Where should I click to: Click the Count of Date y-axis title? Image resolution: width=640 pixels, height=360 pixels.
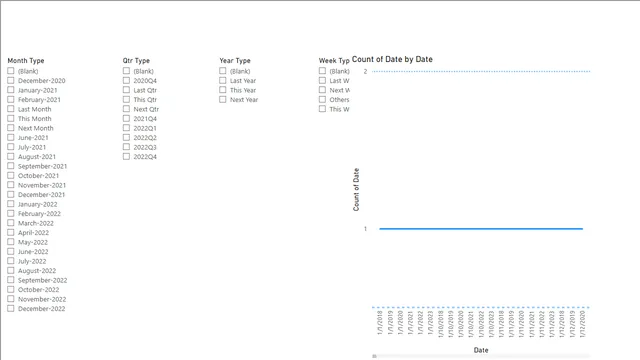click(356, 190)
